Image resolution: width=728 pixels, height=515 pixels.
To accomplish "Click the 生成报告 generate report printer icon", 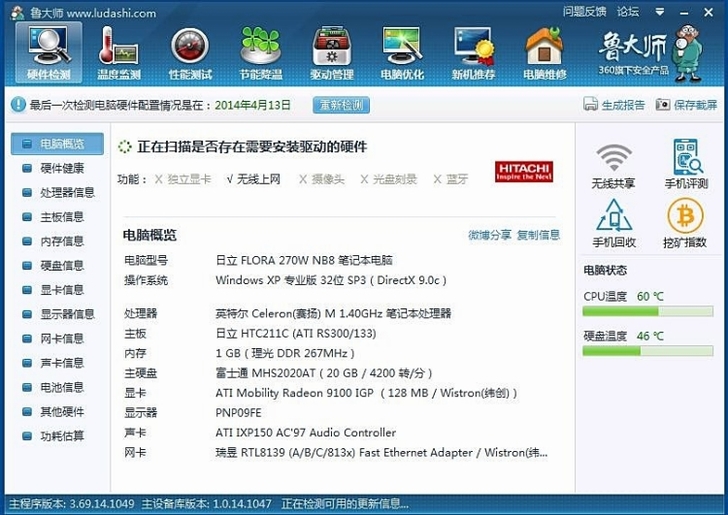I will 591,104.
